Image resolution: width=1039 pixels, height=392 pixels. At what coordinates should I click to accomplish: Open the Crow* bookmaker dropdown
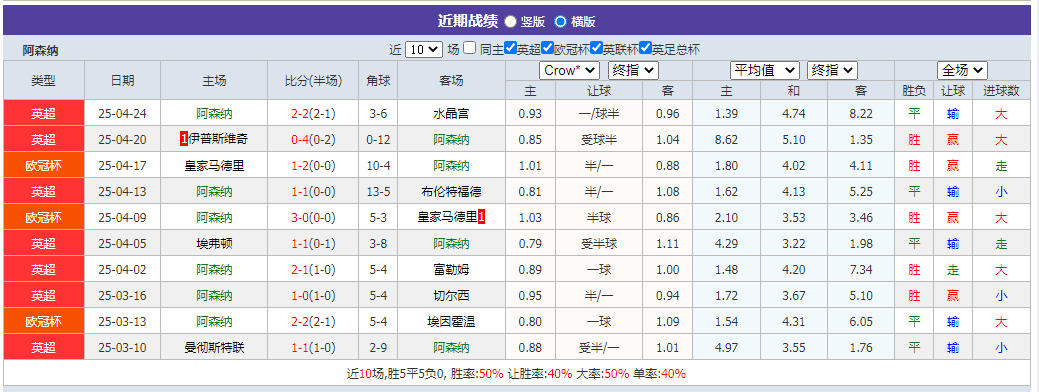(569, 70)
